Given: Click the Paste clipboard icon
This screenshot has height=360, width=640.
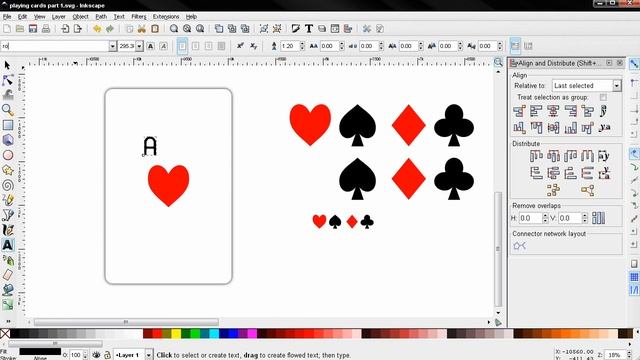Looking at the screenshot, I should point(155,29).
